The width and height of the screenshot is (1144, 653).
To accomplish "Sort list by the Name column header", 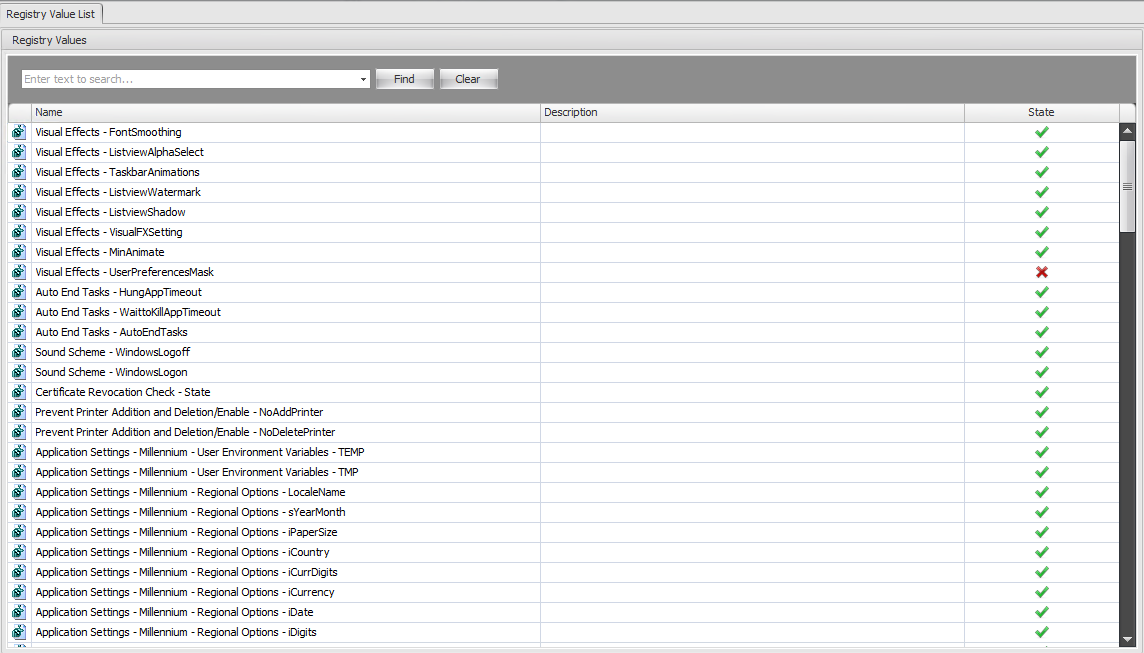I will (x=285, y=112).
